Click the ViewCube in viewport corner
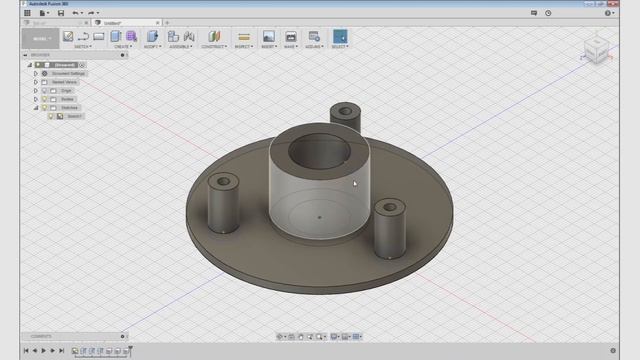This screenshot has width=640, height=360. coord(596,50)
